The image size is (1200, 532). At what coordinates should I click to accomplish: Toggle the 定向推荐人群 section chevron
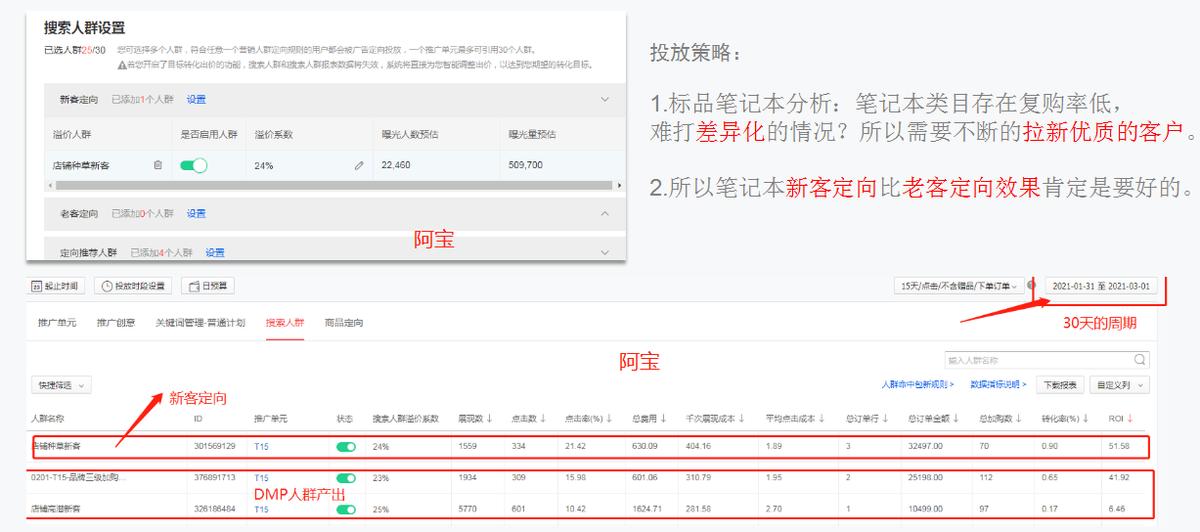pyautogui.click(x=604, y=252)
